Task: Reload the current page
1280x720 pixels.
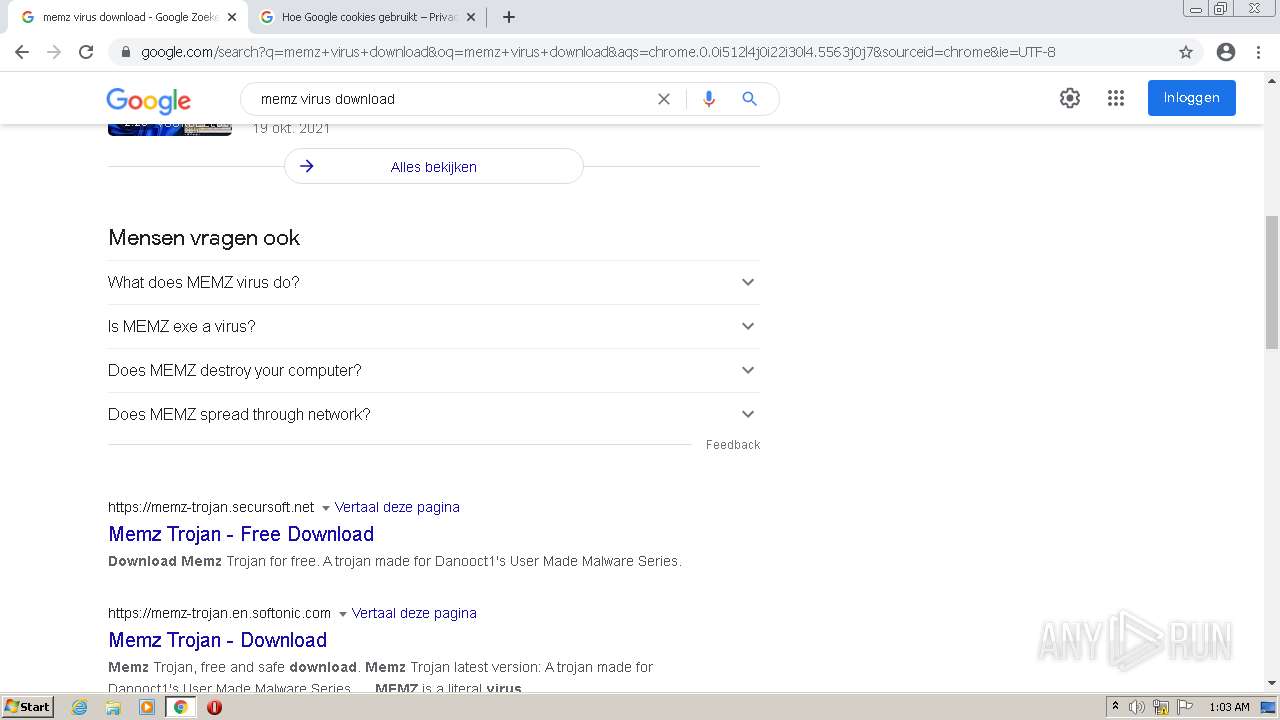Action: (86, 52)
